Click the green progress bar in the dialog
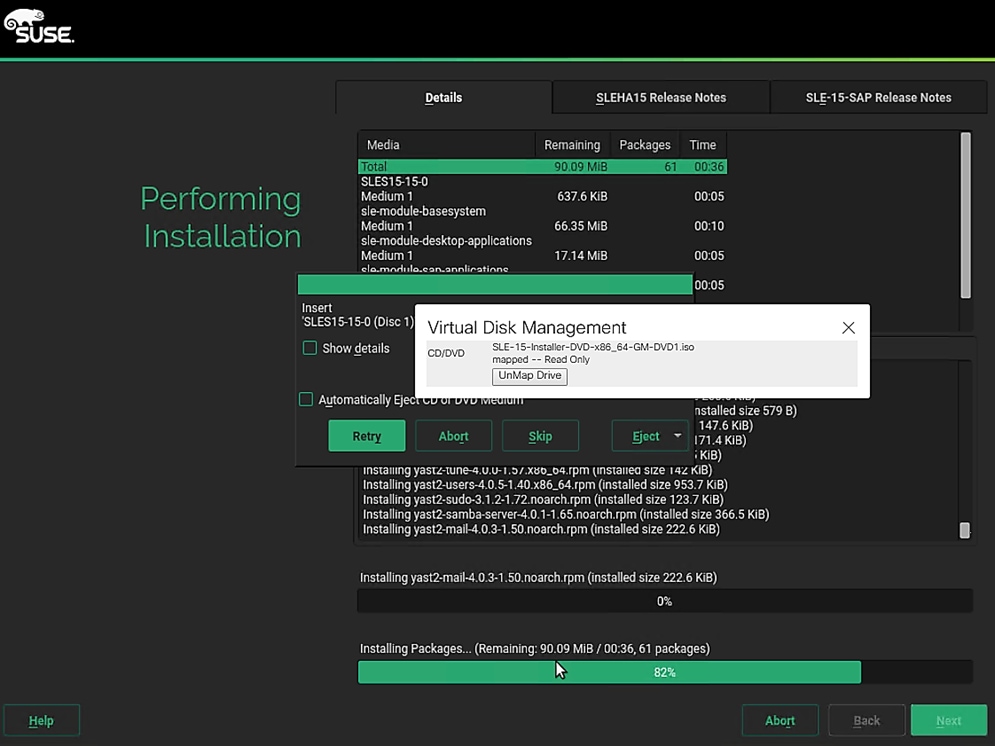995x746 pixels. (495, 284)
